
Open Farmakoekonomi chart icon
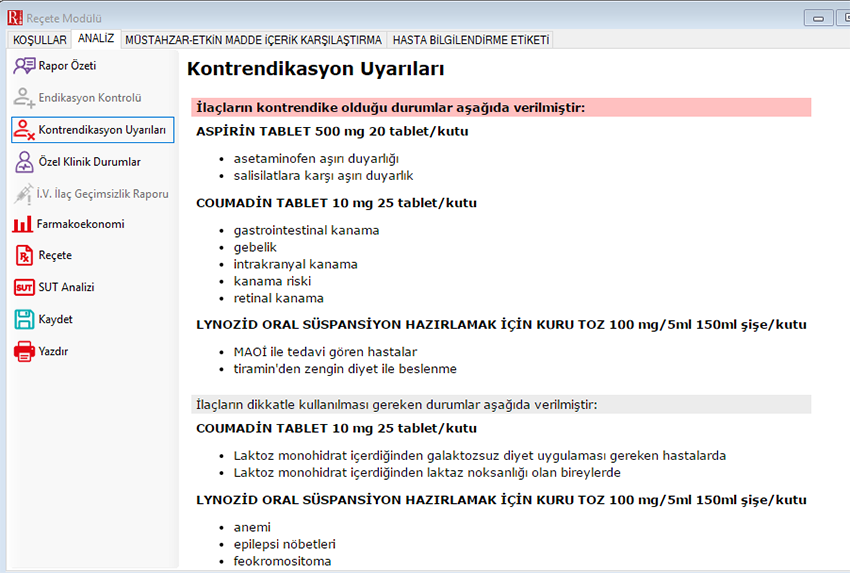pos(24,224)
